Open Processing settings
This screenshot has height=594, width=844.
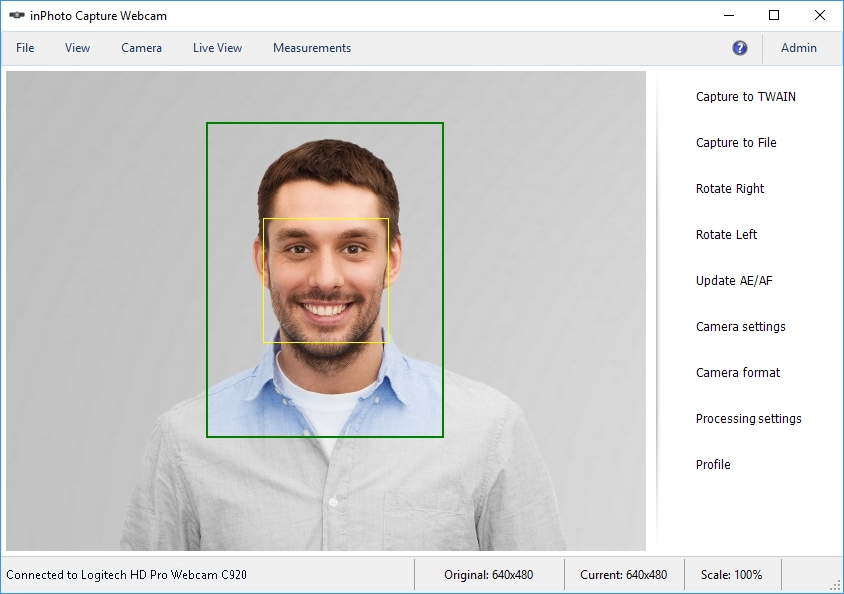click(x=748, y=419)
